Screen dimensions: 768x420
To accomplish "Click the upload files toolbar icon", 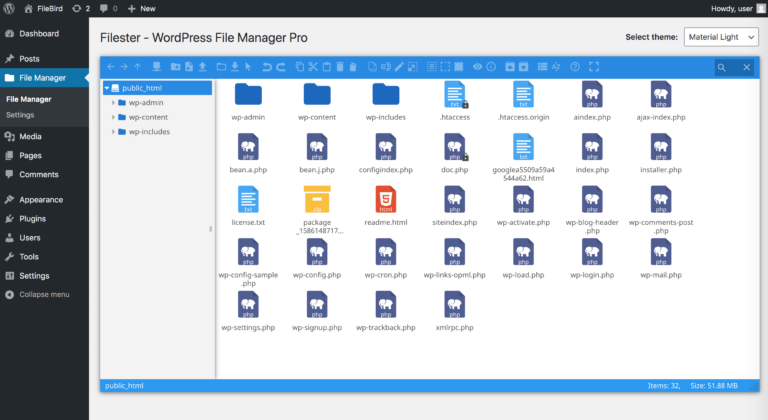I will tap(202, 67).
